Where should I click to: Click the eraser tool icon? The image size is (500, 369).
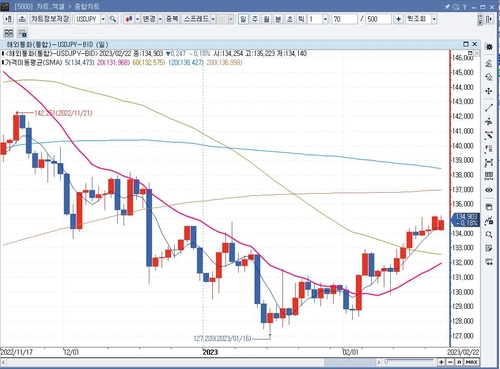489,77
